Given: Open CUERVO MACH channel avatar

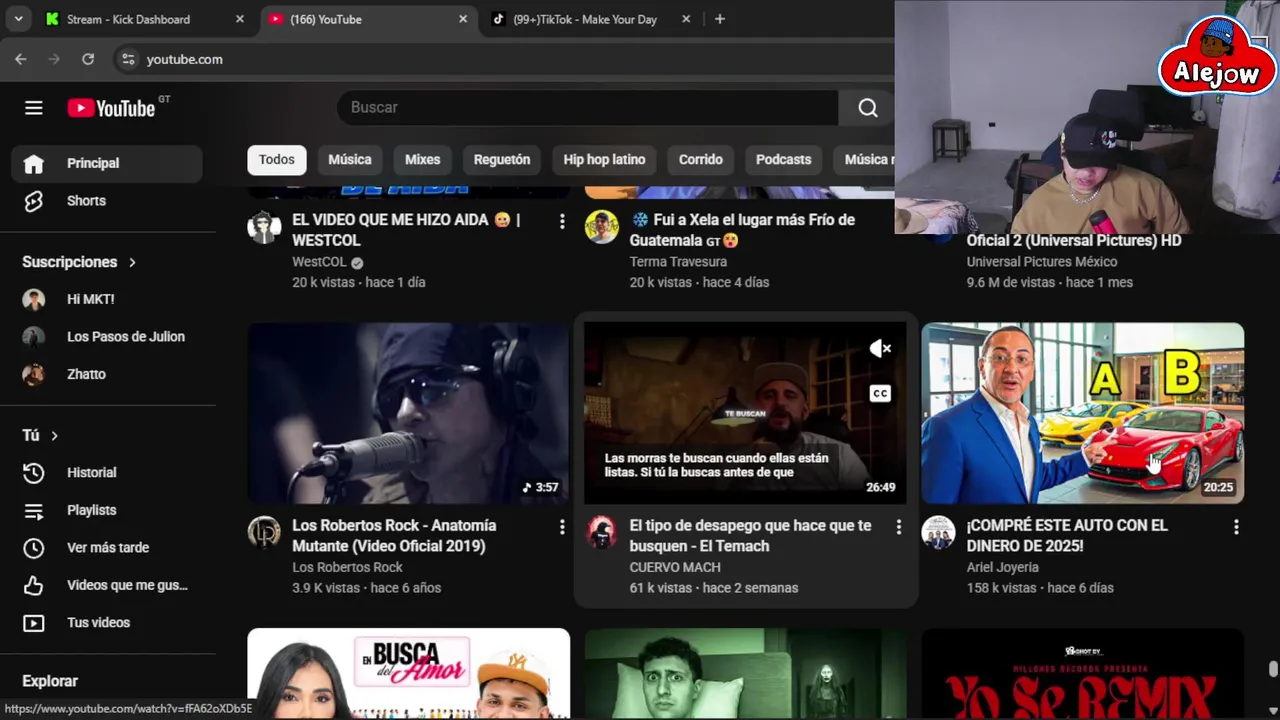Looking at the screenshot, I should [x=601, y=532].
